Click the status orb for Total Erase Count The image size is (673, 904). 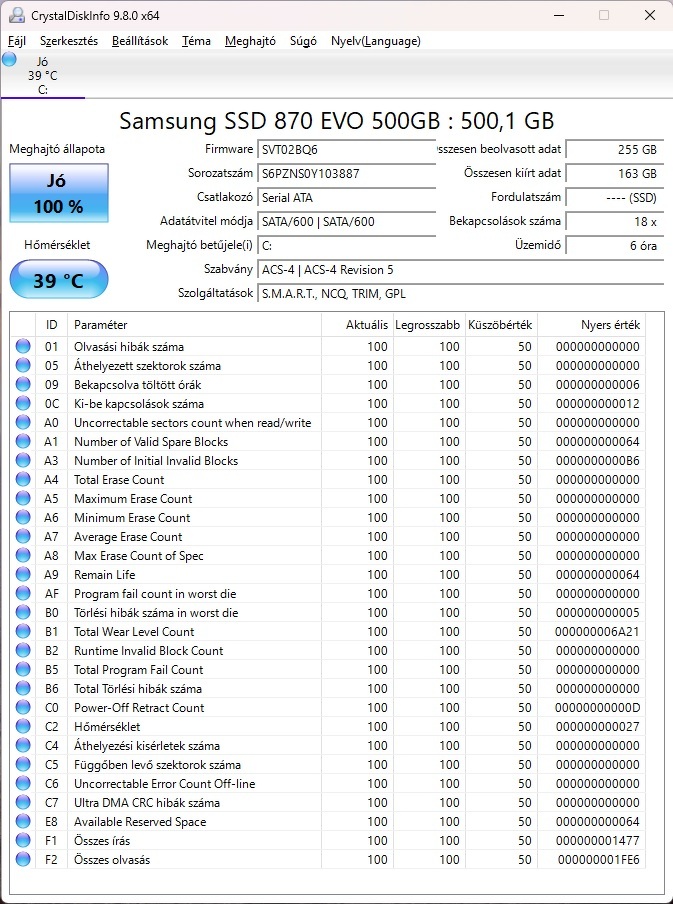[23, 480]
